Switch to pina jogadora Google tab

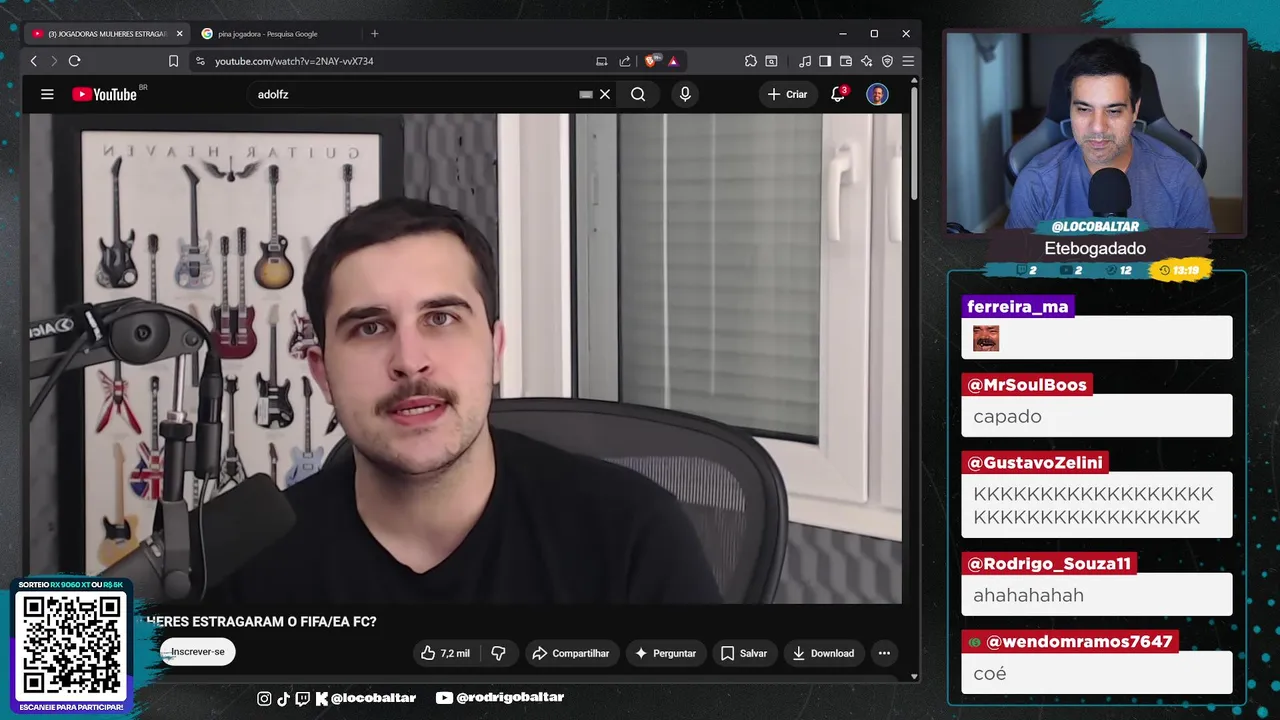click(267, 33)
